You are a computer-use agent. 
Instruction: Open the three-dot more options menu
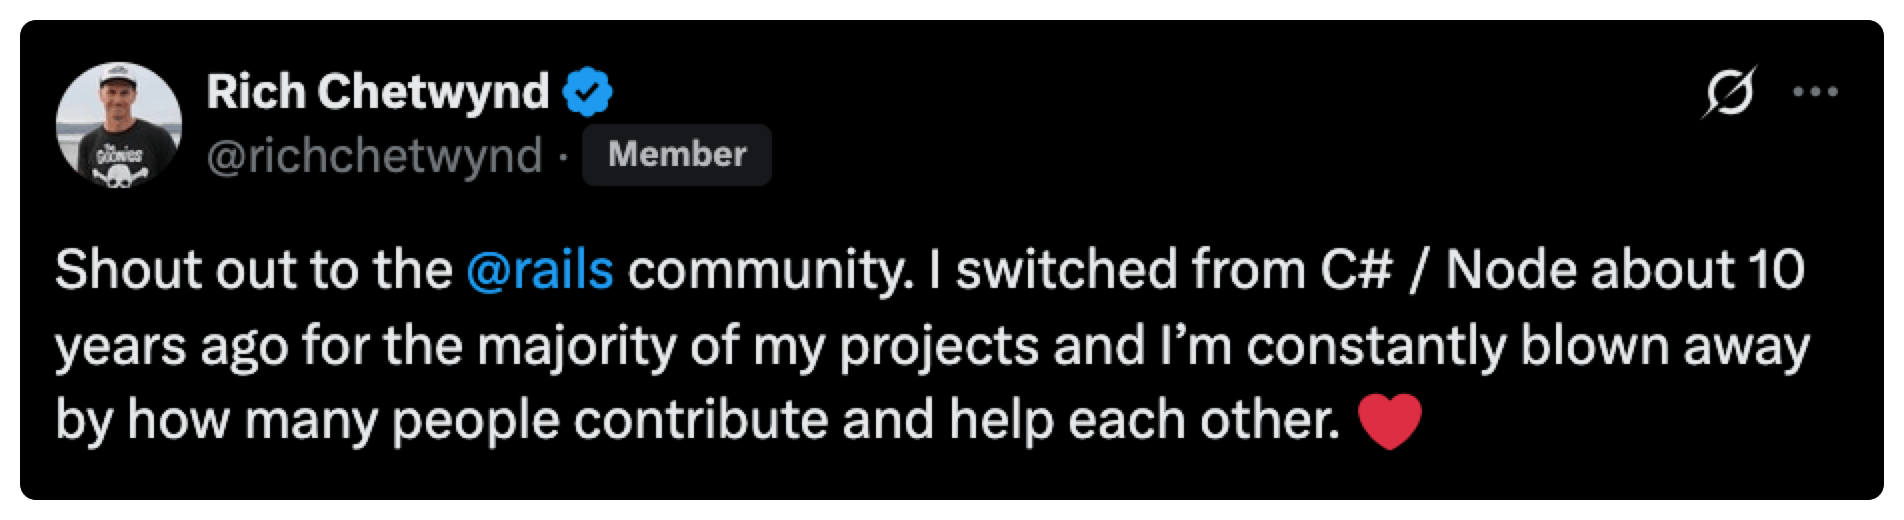coord(1816,92)
